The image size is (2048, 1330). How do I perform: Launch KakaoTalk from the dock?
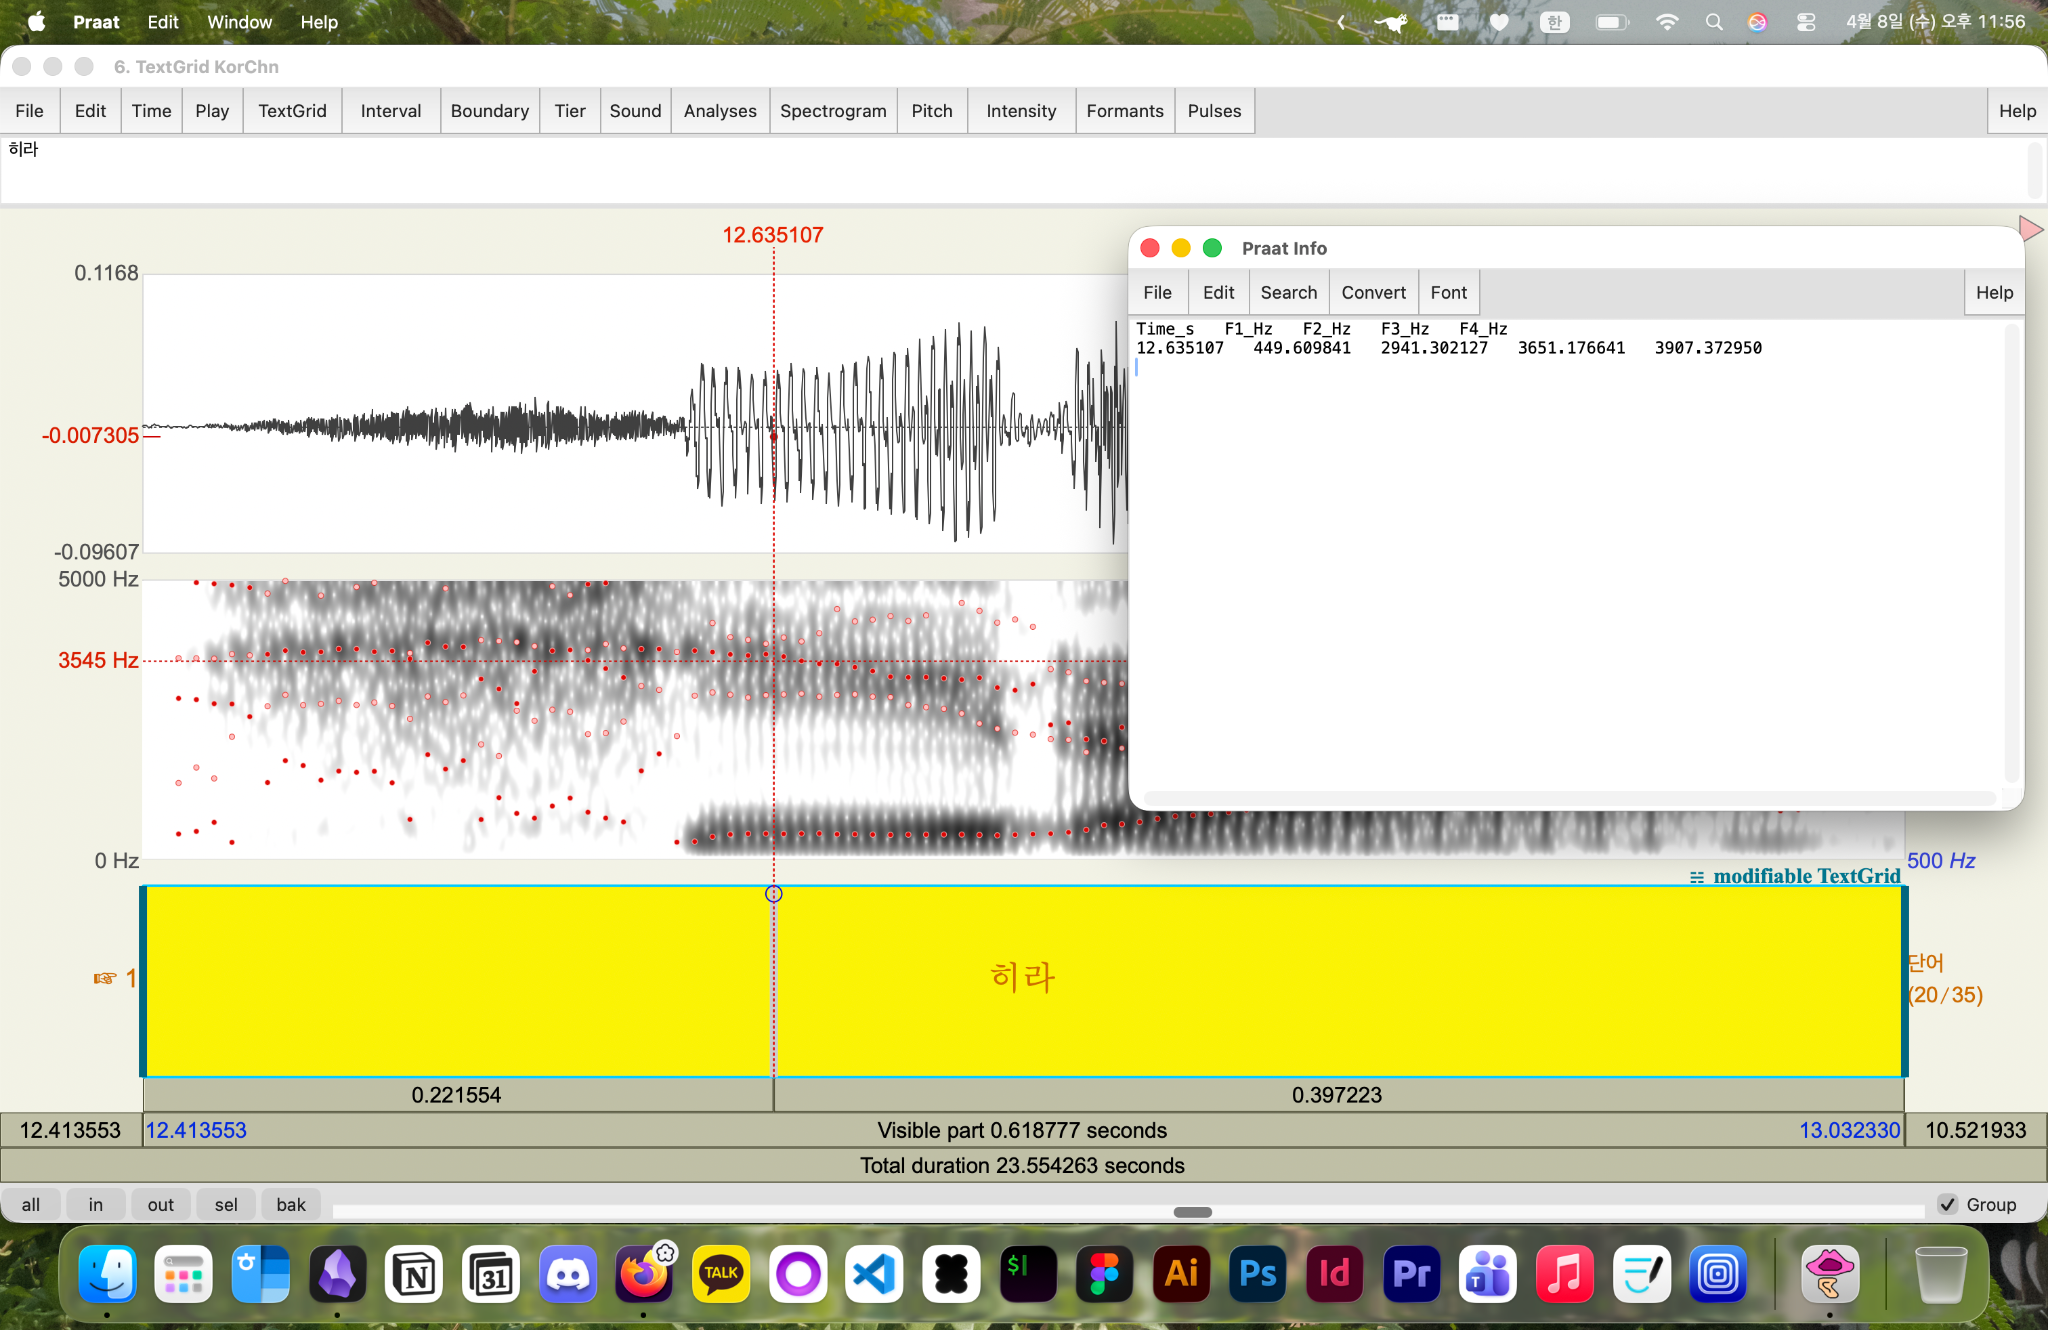pyautogui.click(x=720, y=1273)
